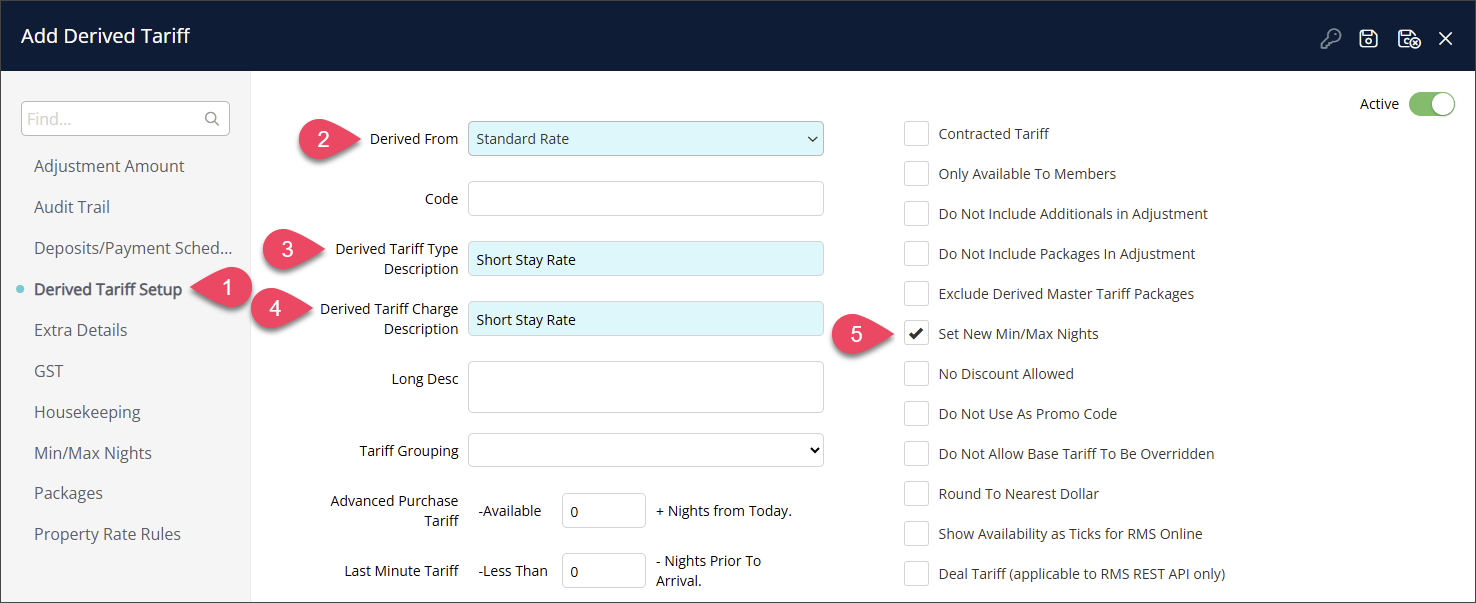Open Deposits/Payment Schedule section
1476x603 pixels.
coord(133,248)
